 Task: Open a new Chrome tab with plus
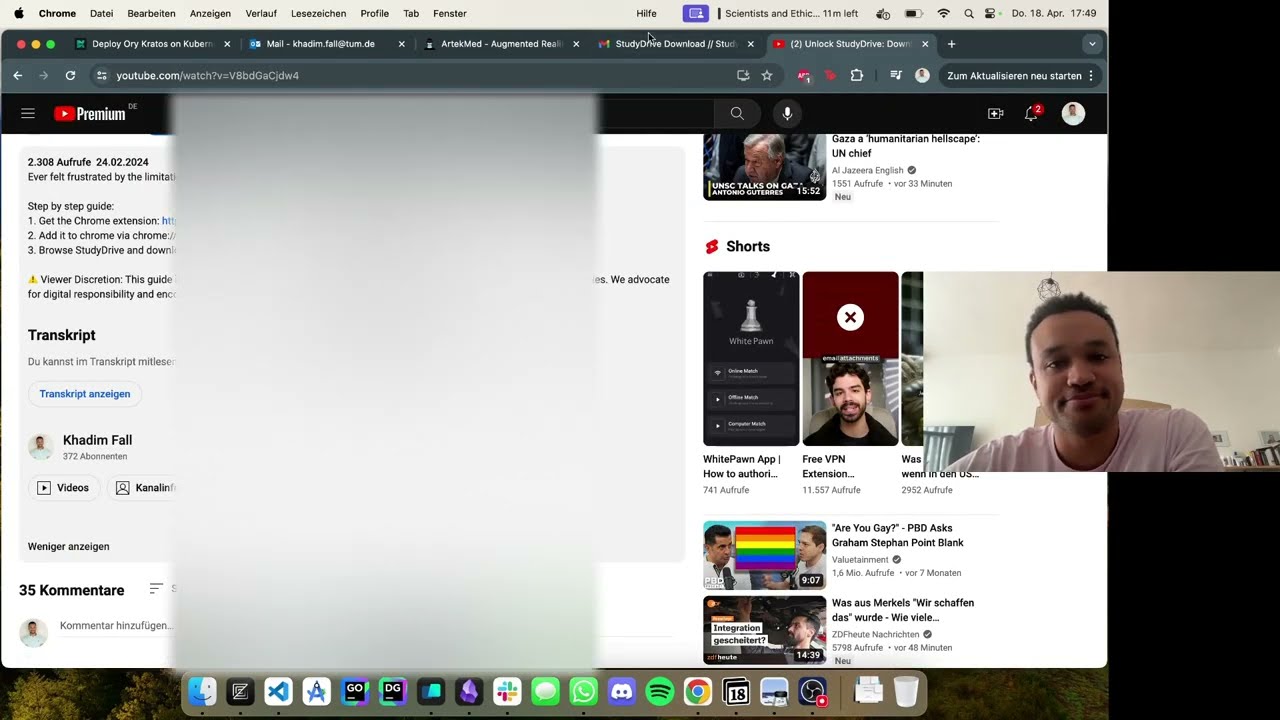(951, 44)
